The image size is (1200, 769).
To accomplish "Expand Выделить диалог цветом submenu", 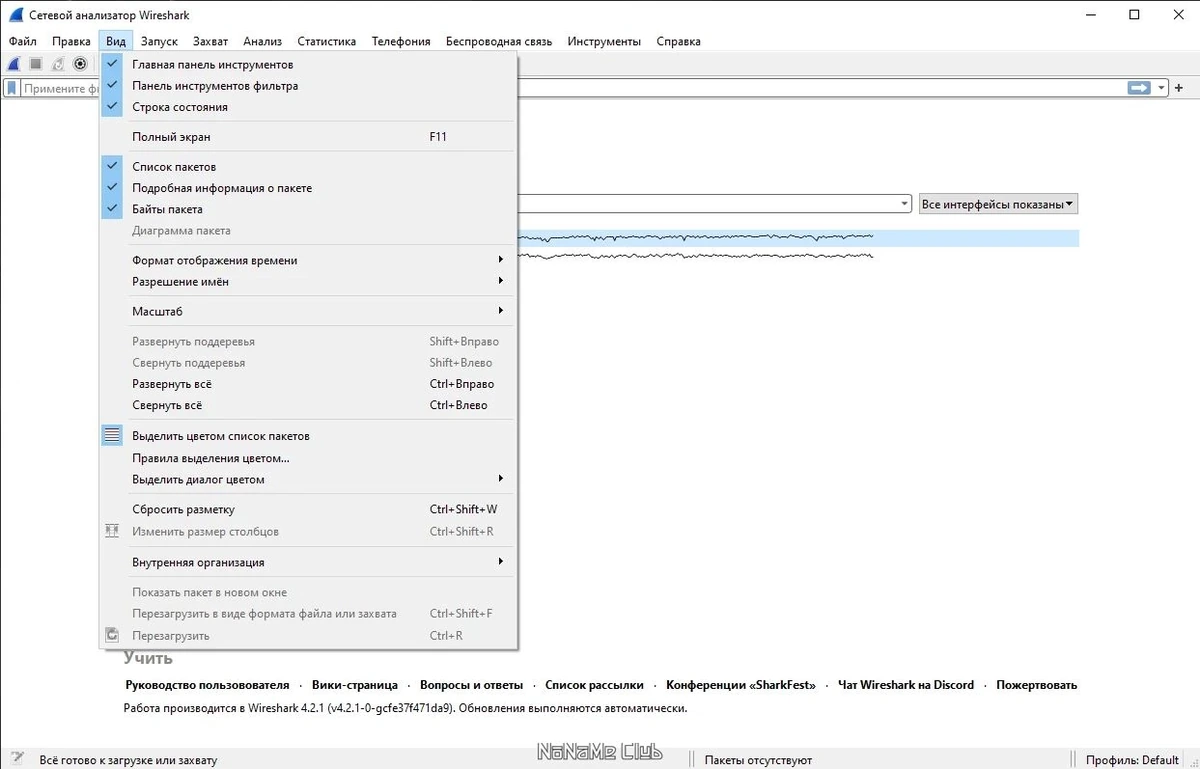I will pos(307,479).
